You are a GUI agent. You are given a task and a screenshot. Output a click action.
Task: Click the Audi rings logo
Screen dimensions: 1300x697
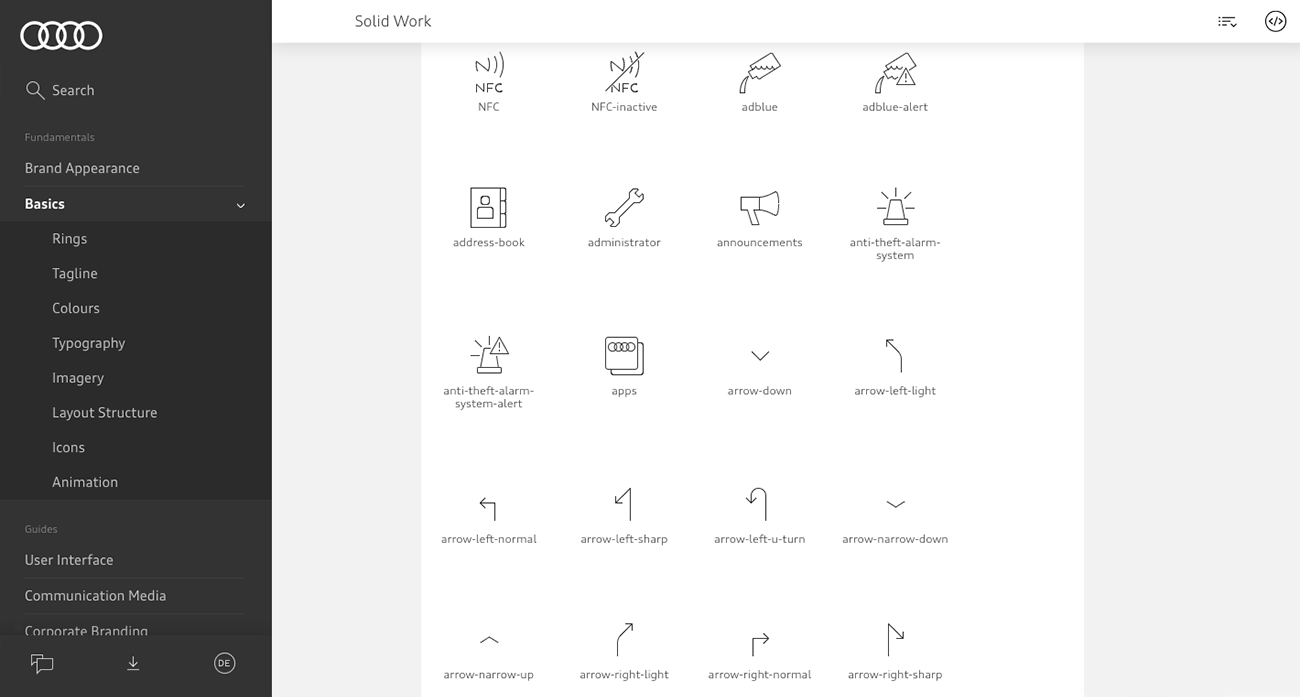tap(61, 36)
